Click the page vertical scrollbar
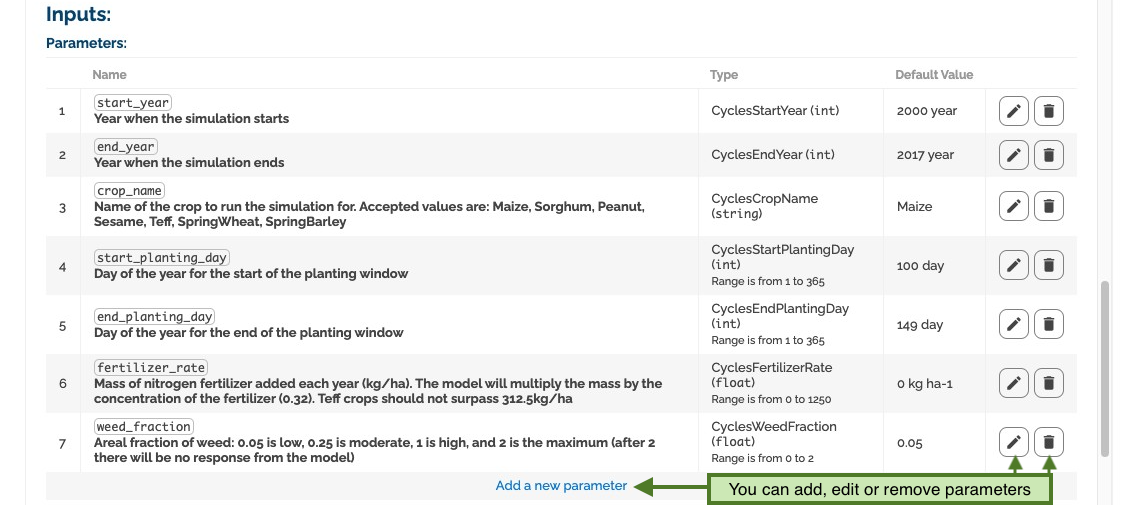 click(1105, 369)
